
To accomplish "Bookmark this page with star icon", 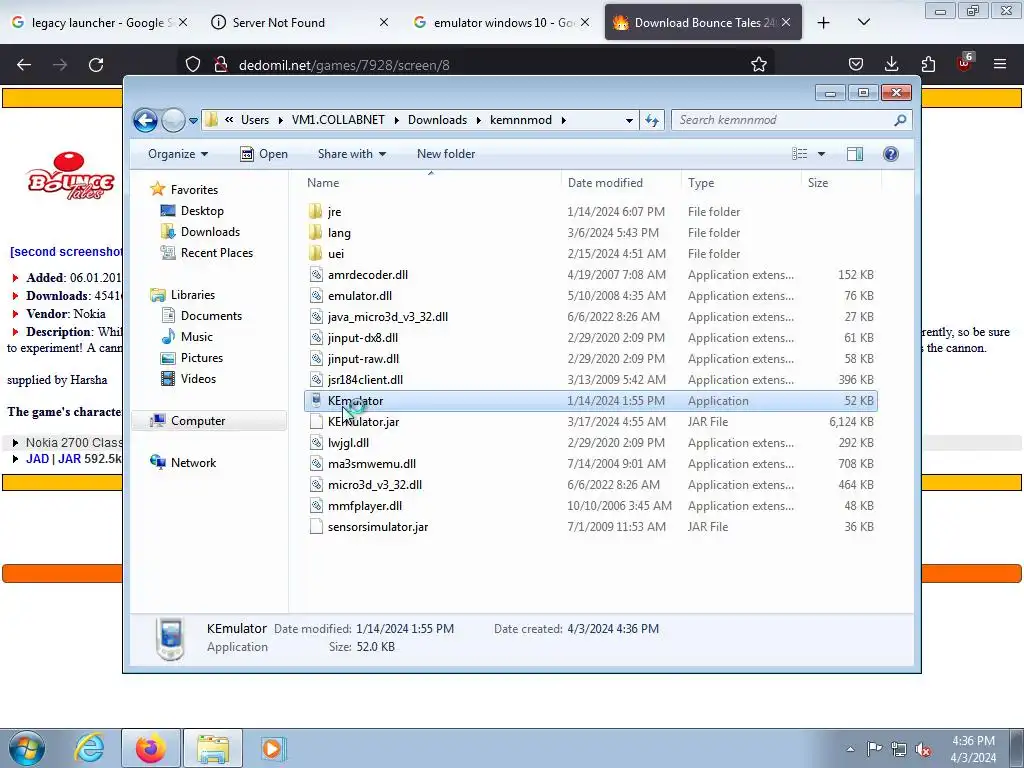I will (758, 65).
